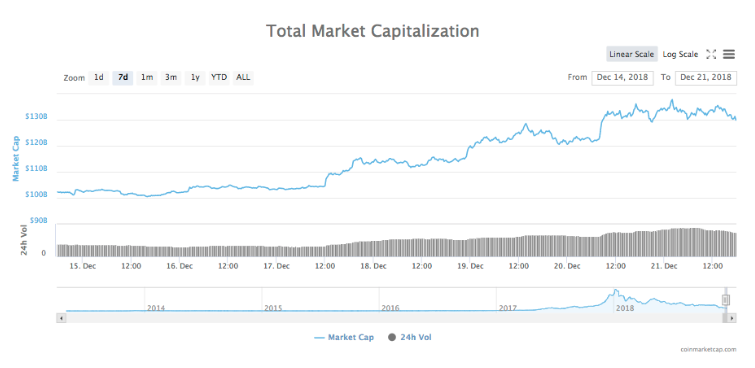Choose the YTD zoom option
The image size is (755, 368).
pos(219,78)
